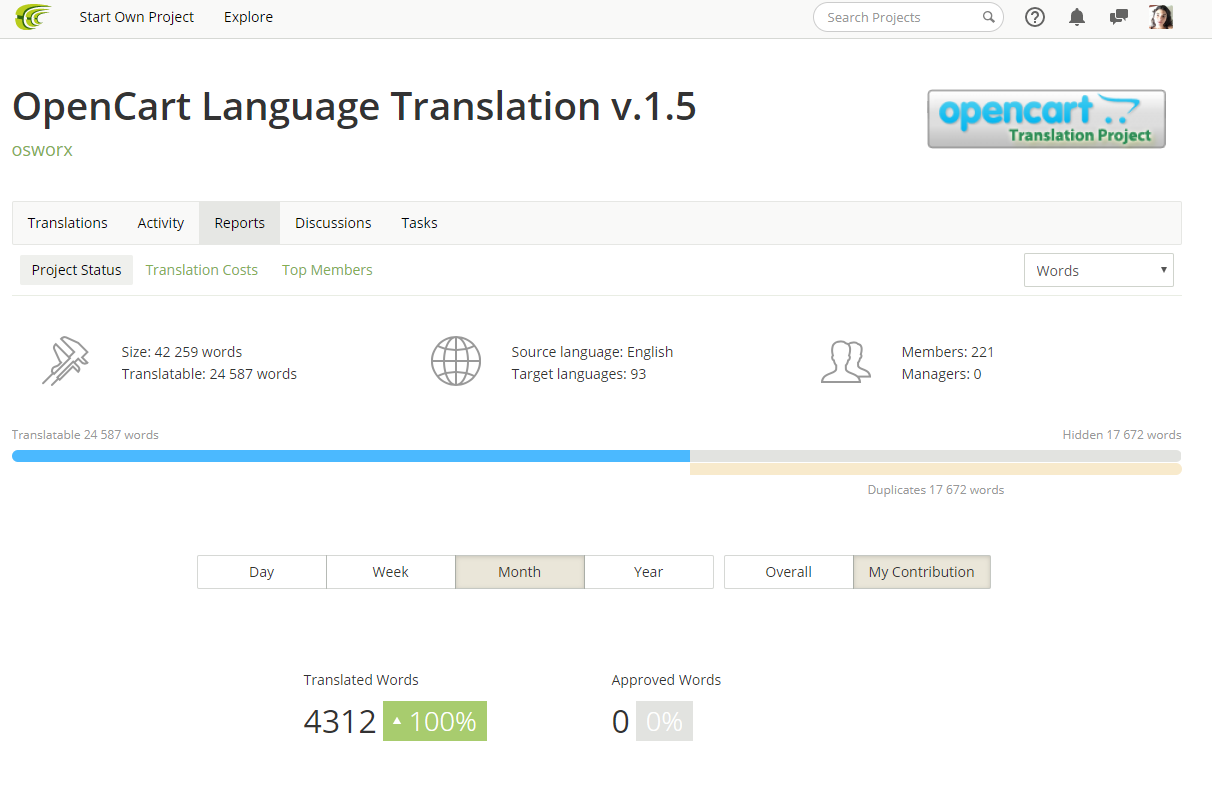
Task: Click the 'Source language: English' text
Action: (592, 352)
